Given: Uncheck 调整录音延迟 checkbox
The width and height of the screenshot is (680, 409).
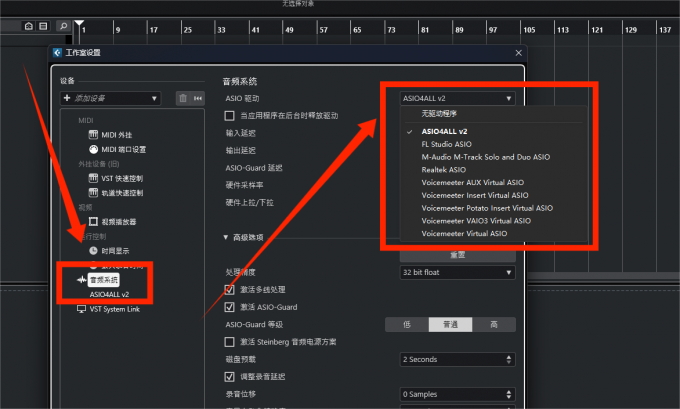Looking at the screenshot, I should click(229, 377).
